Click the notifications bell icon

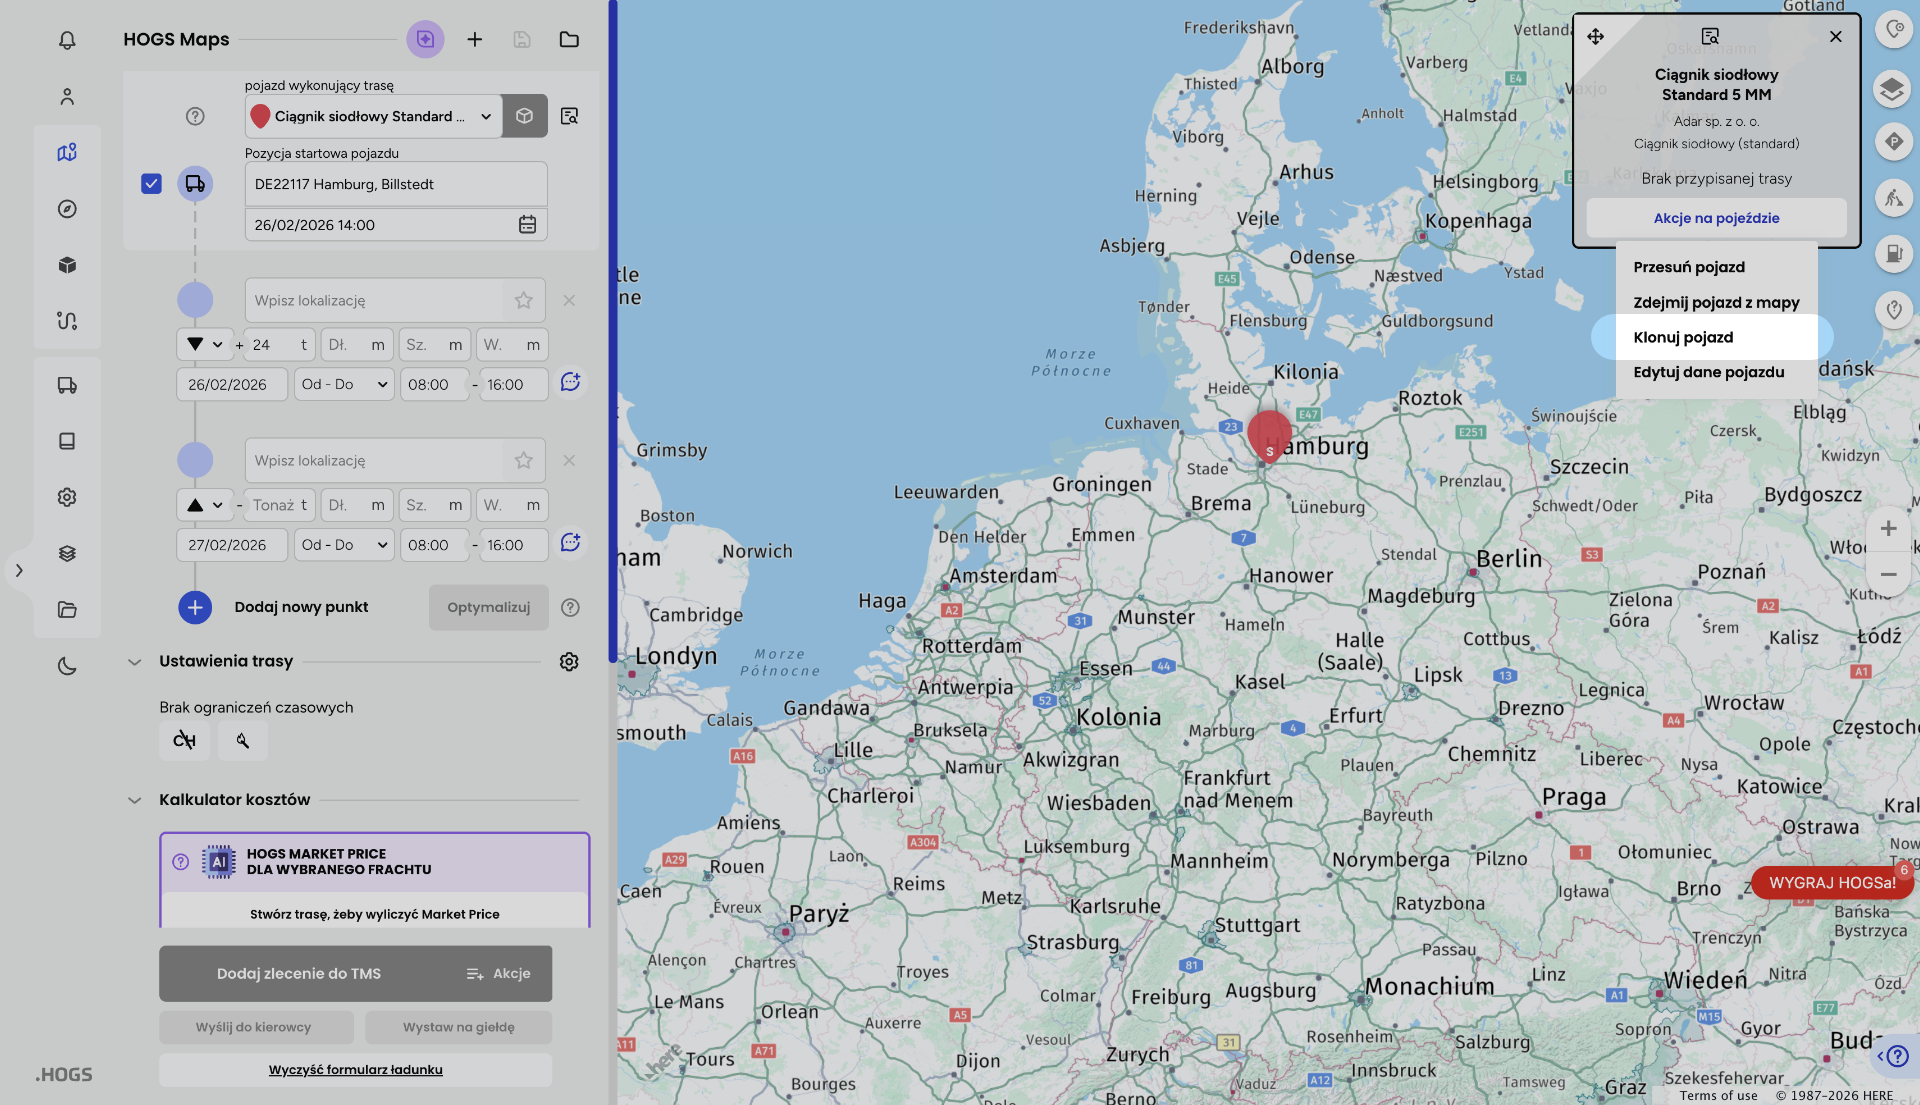pos(67,40)
